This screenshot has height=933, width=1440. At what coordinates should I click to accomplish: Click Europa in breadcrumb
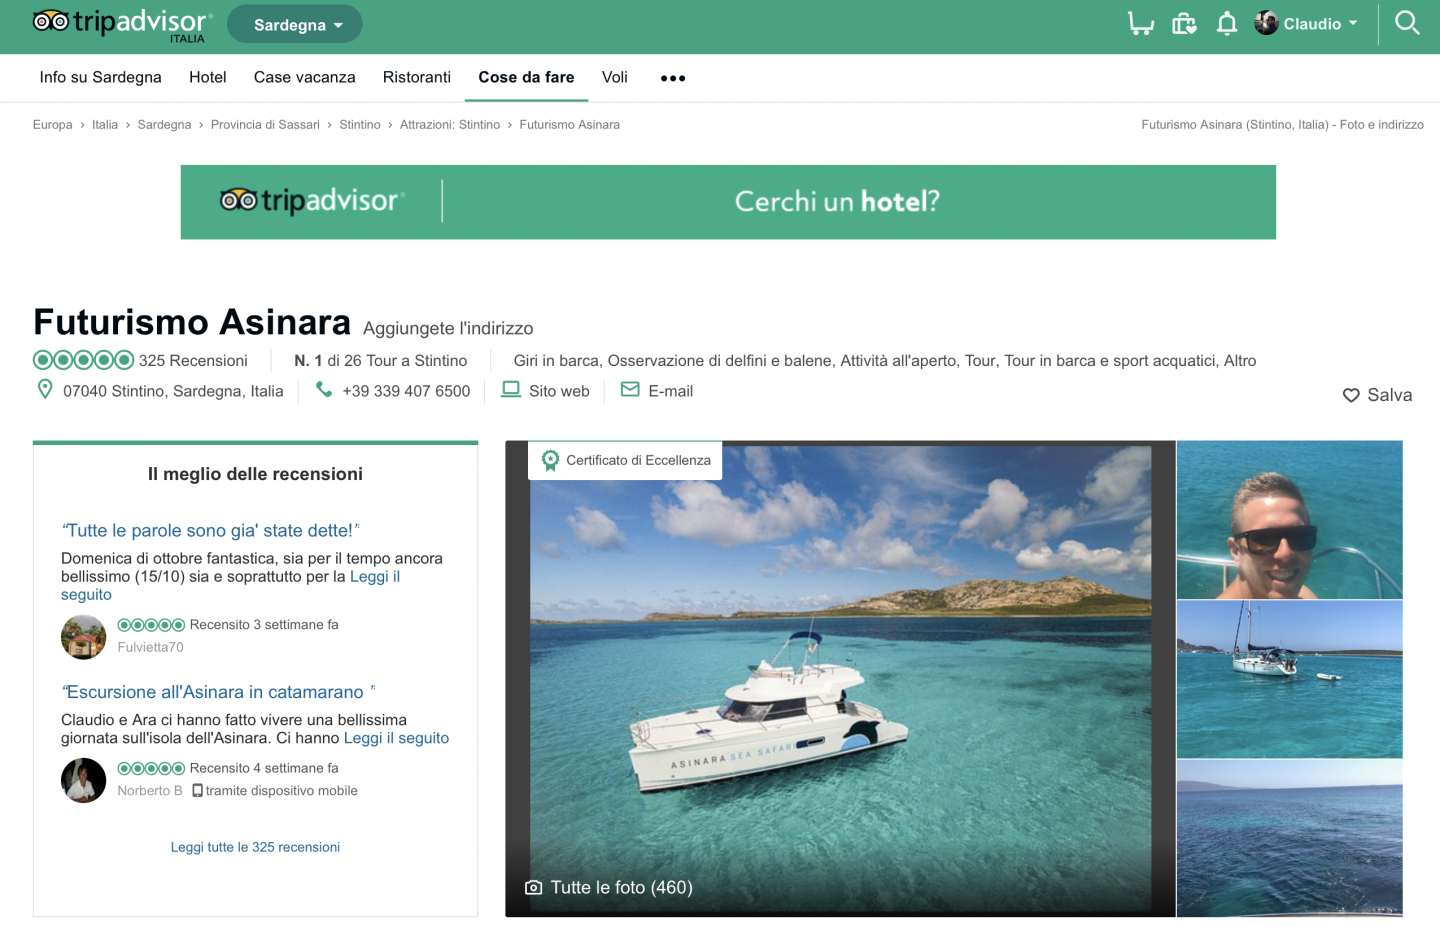52,125
